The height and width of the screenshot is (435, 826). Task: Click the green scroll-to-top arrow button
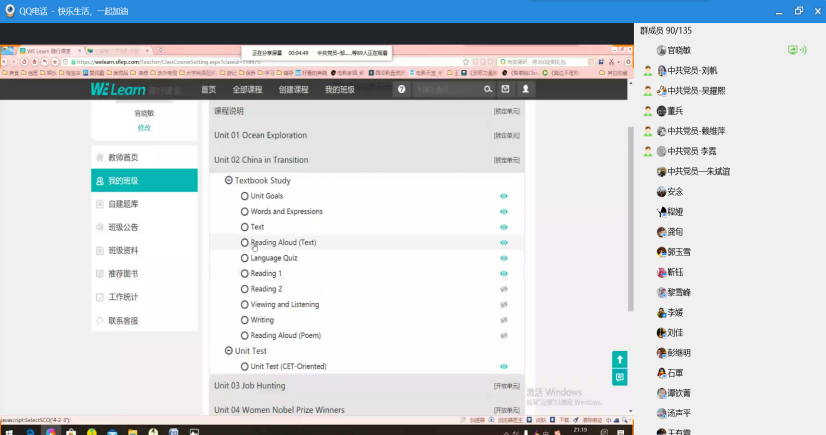coord(620,359)
